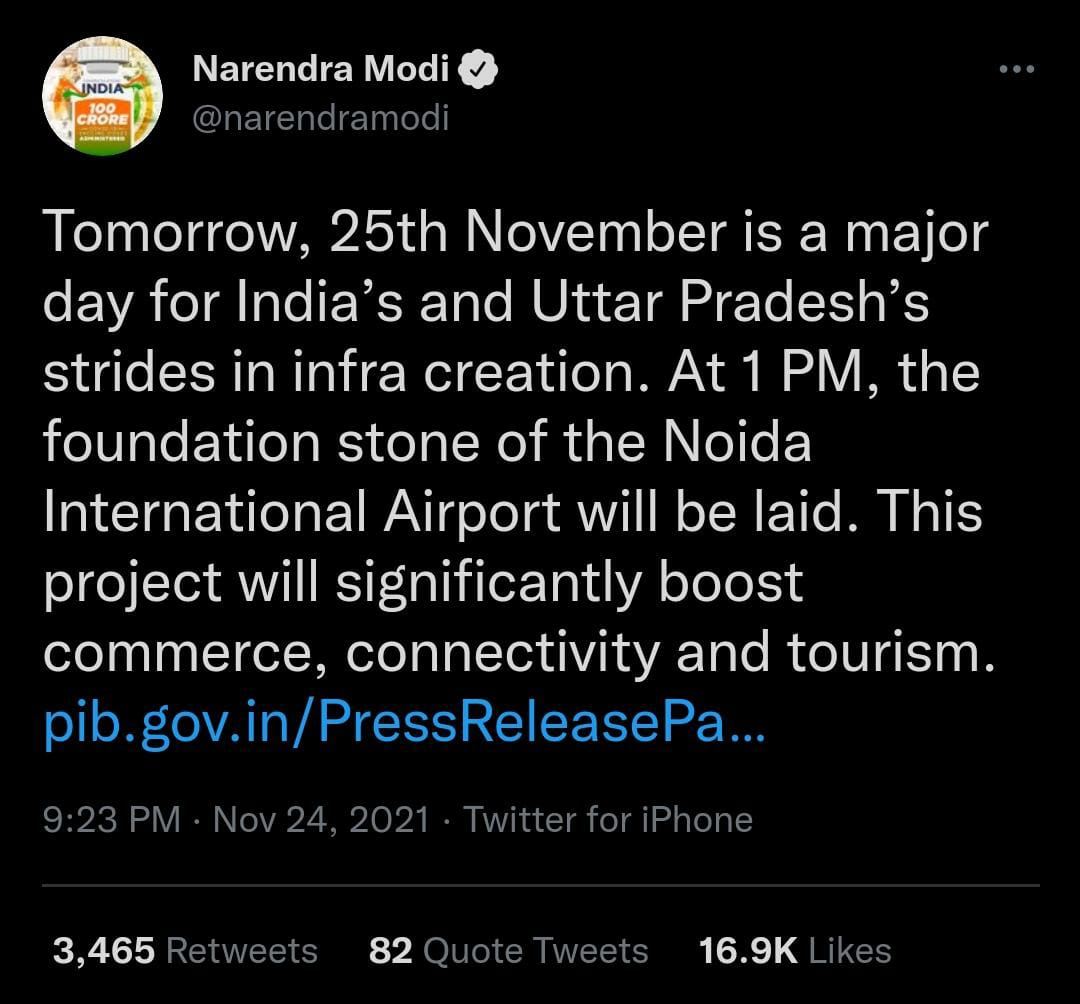Click the Likes label text

(x=849, y=950)
